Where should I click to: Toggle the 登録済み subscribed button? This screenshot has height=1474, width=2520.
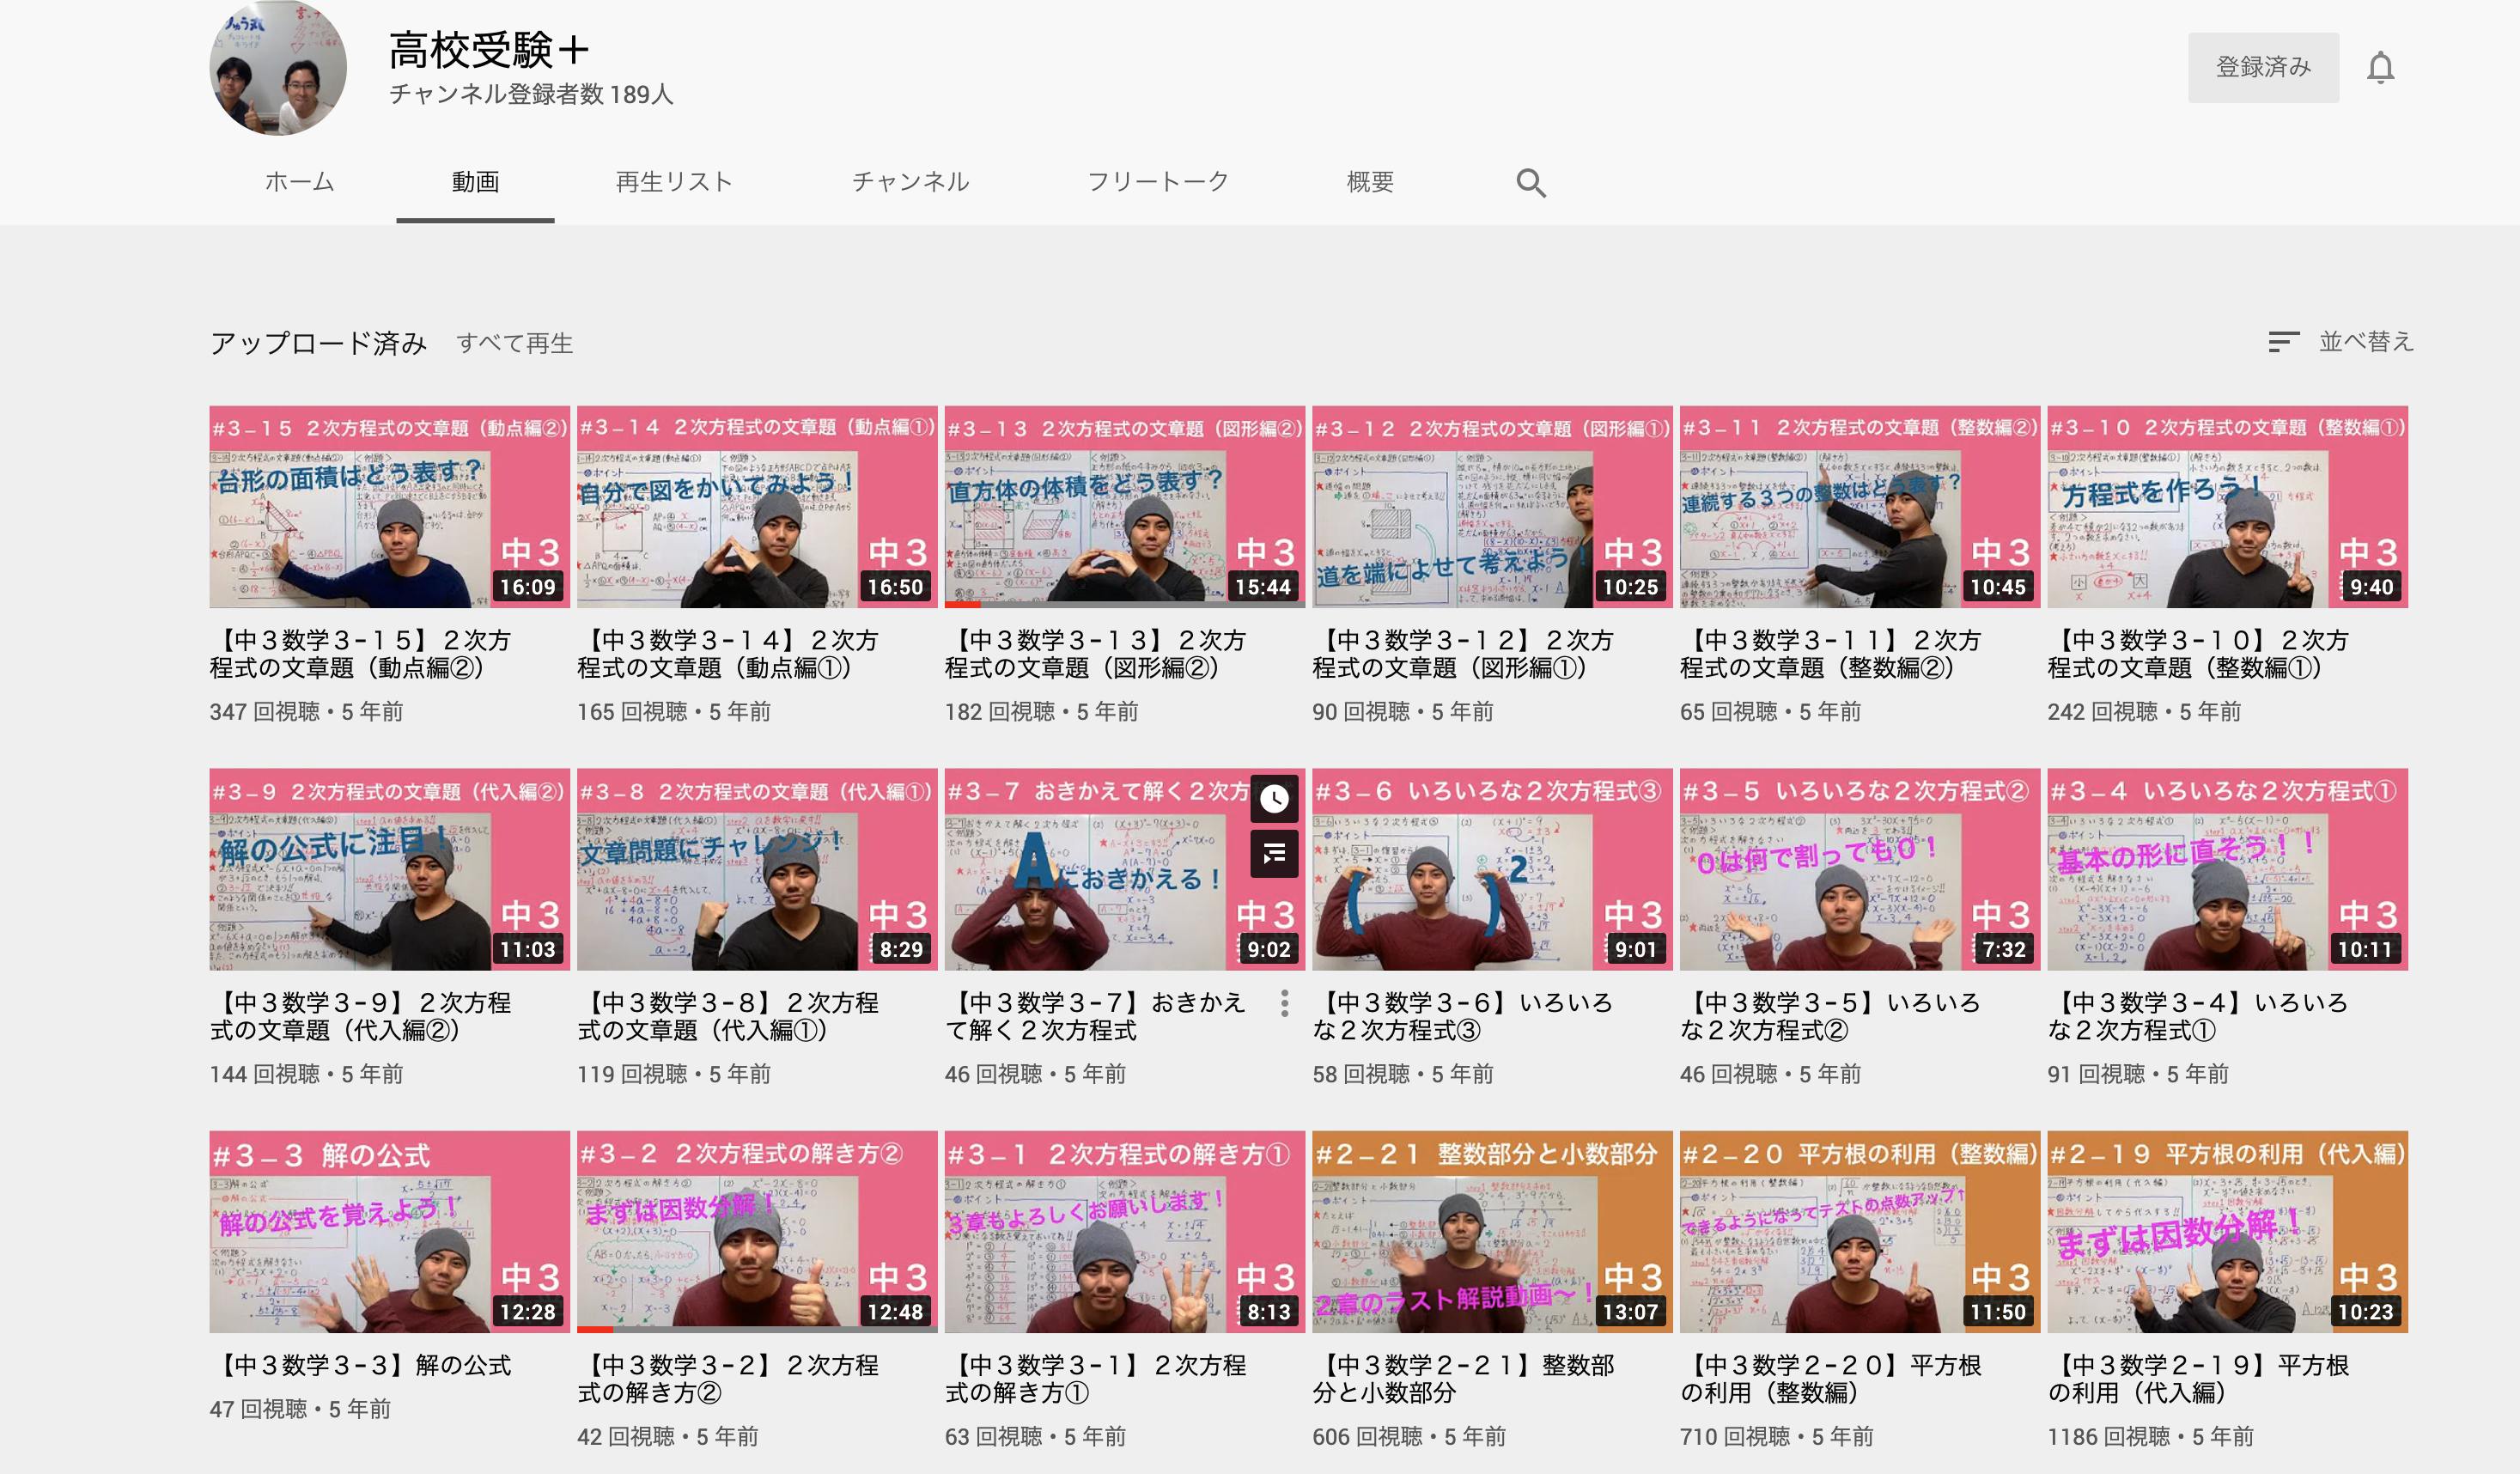(2262, 67)
